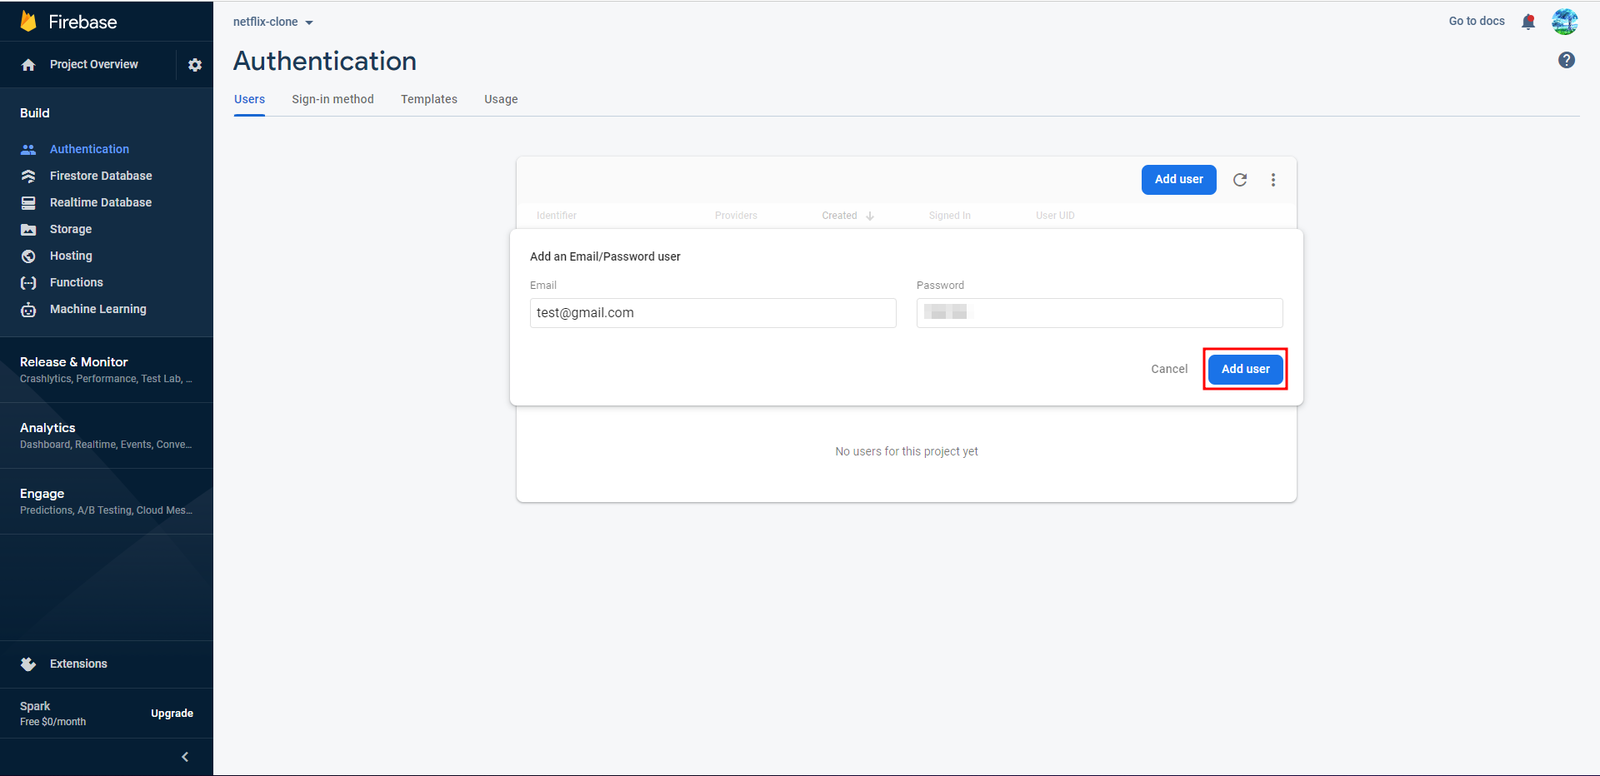Open the help question mark icon
The height and width of the screenshot is (776, 1600).
tap(1567, 60)
